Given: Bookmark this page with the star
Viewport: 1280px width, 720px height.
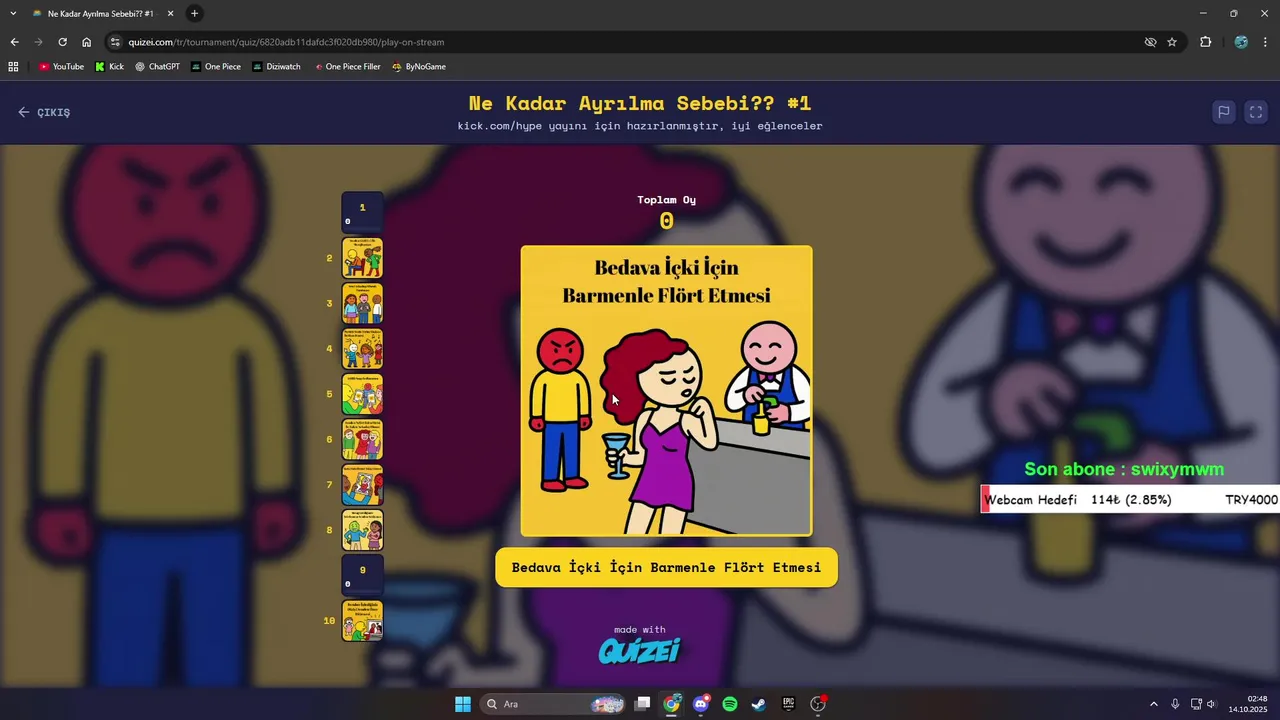Looking at the screenshot, I should pyautogui.click(x=1172, y=42).
